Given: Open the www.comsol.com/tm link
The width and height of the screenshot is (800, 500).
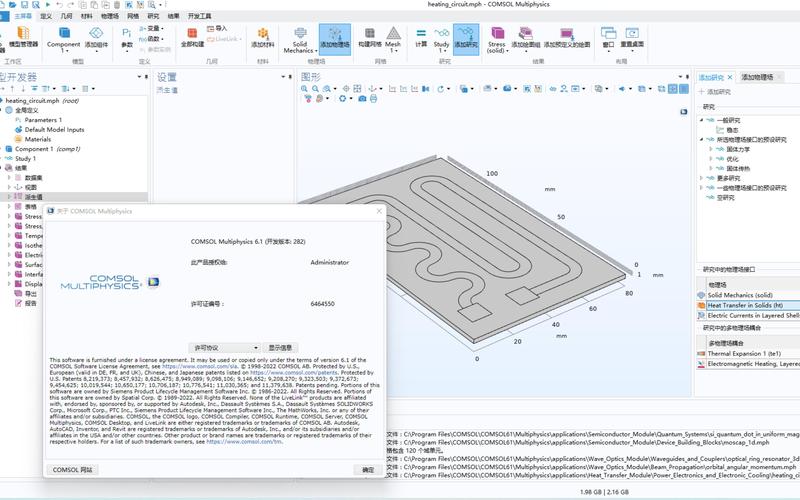Looking at the screenshot, I should [x=244, y=442].
